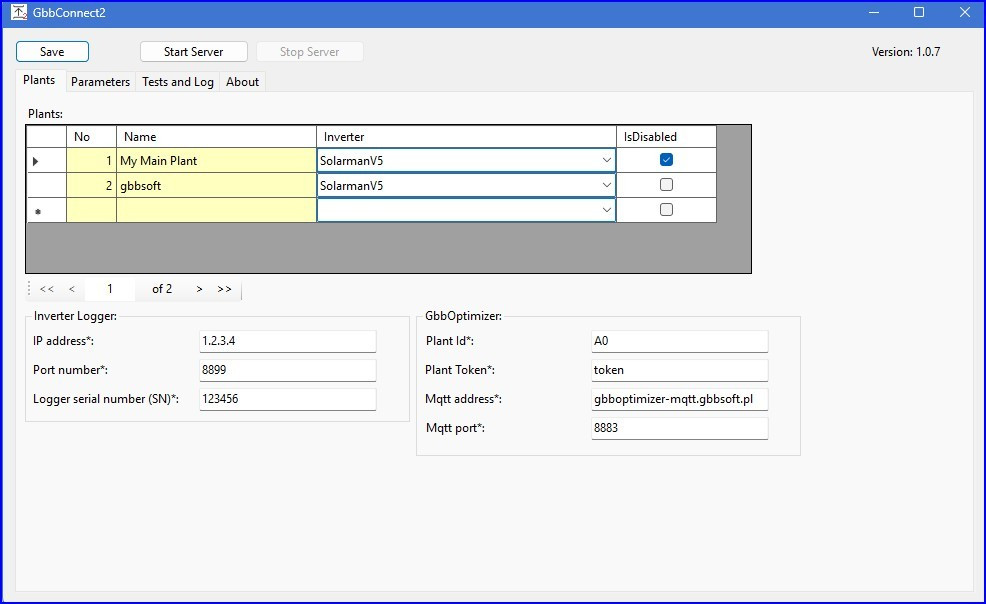This screenshot has height=604, width=986.
Task: Click the Version: 1.0.7 label
Action: pyautogui.click(x=906, y=52)
